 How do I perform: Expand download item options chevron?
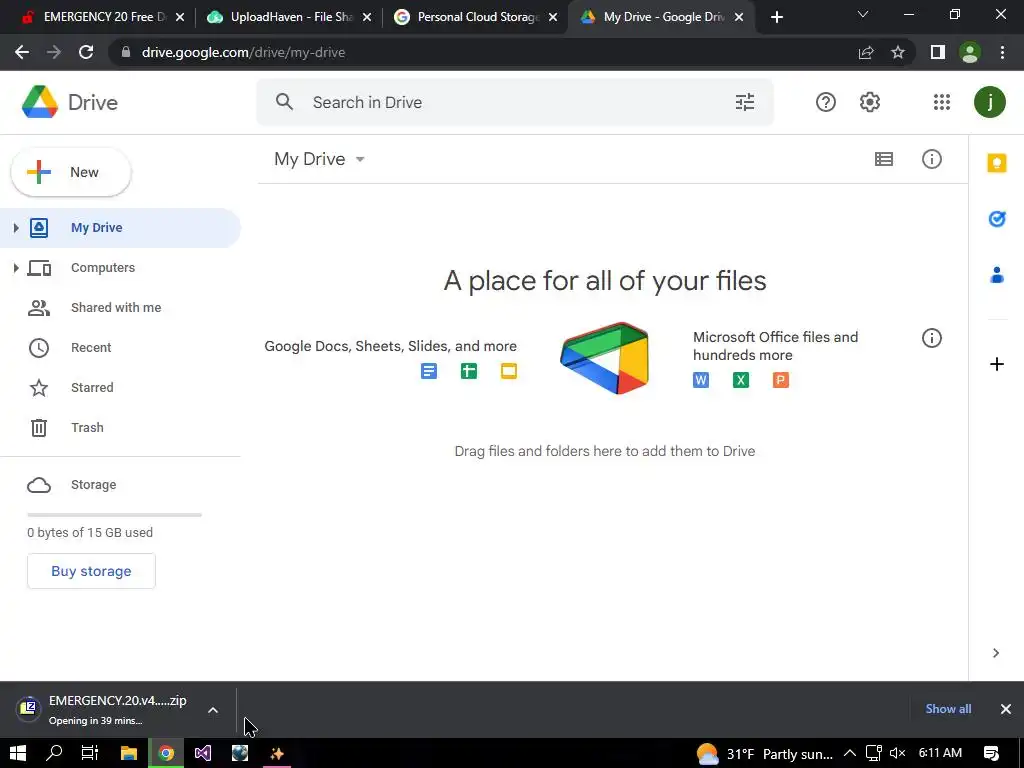coord(213,710)
